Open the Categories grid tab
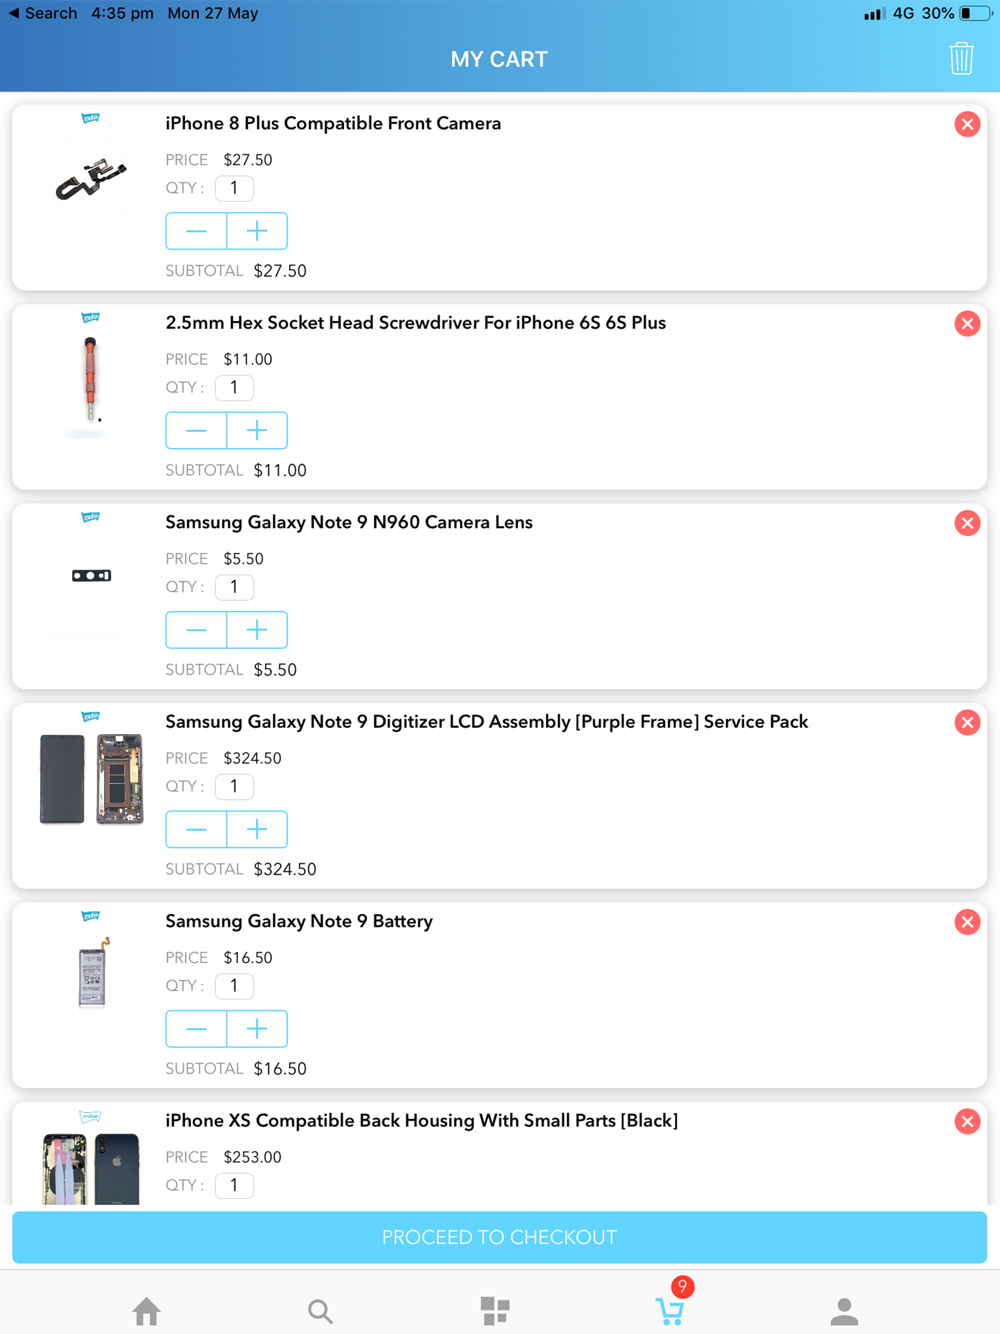Viewport: 1000px width, 1334px height. click(495, 1310)
